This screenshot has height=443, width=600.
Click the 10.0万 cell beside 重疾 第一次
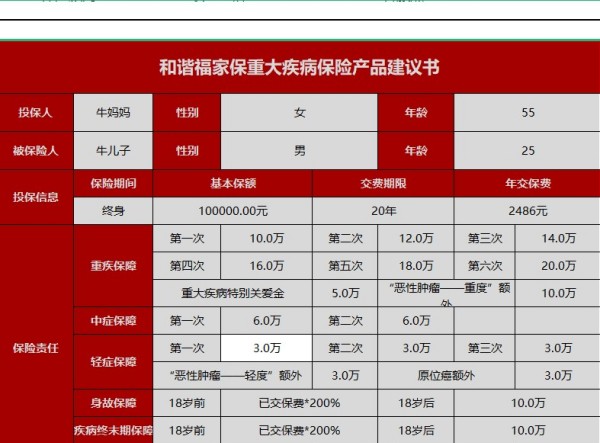tap(267, 238)
